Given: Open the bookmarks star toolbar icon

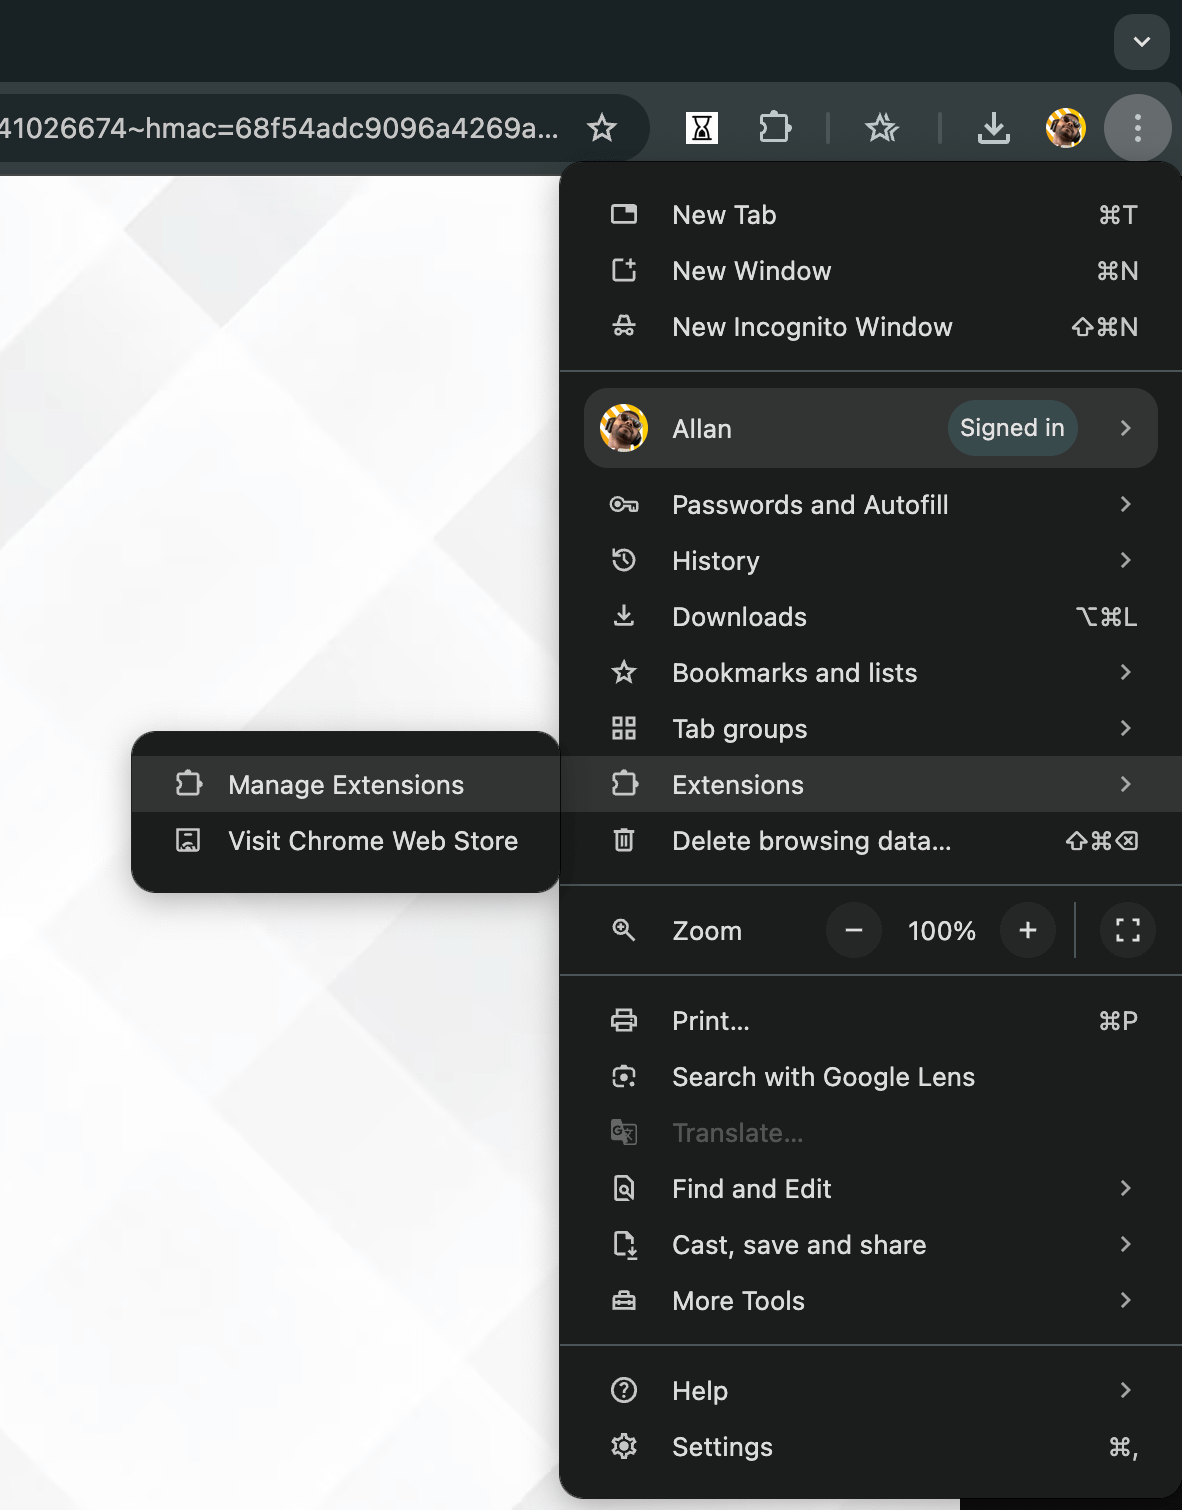Looking at the screenshot, I should click(x=882, y=128).
